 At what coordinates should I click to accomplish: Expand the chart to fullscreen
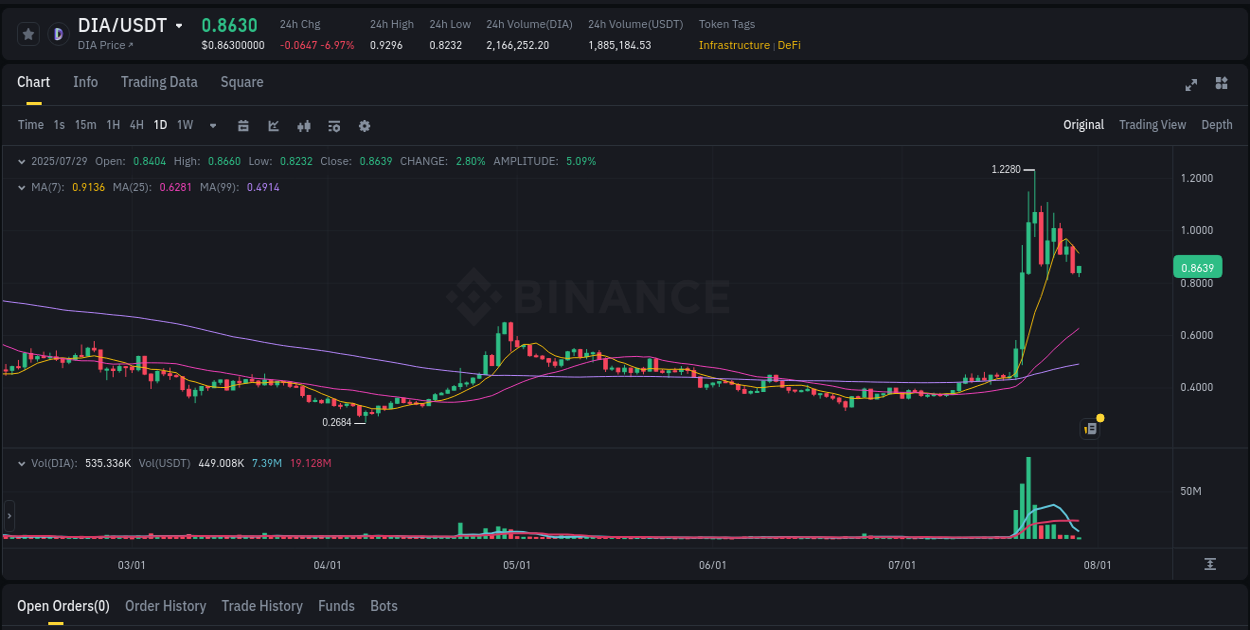(1191, 85)
